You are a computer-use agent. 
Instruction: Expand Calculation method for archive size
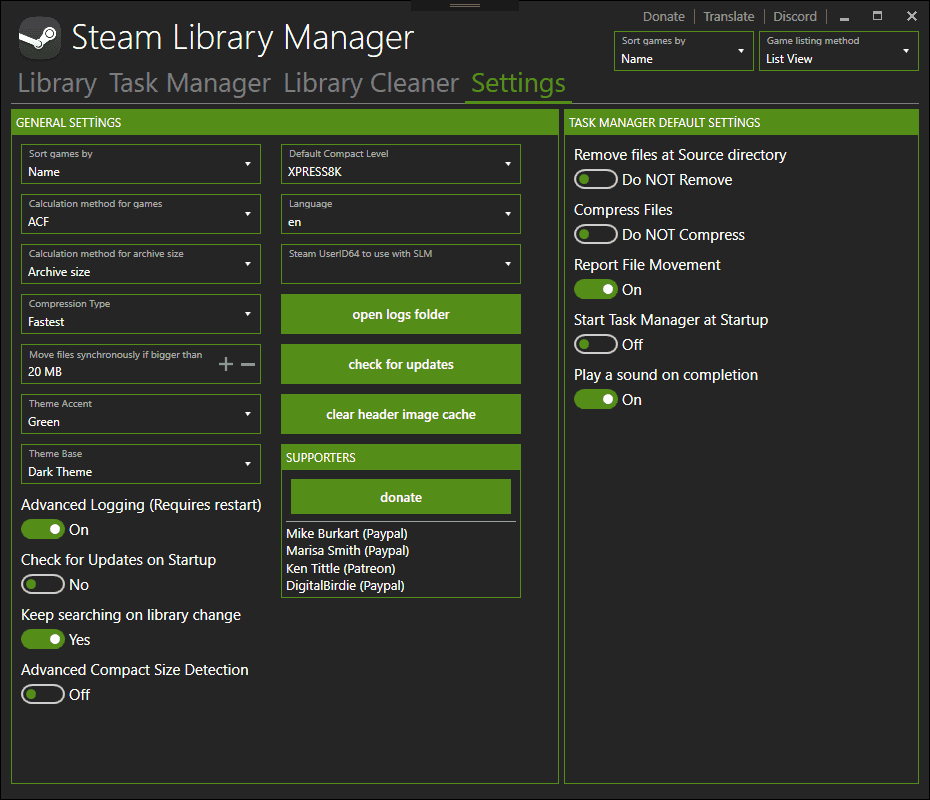[x=141, y=264]
